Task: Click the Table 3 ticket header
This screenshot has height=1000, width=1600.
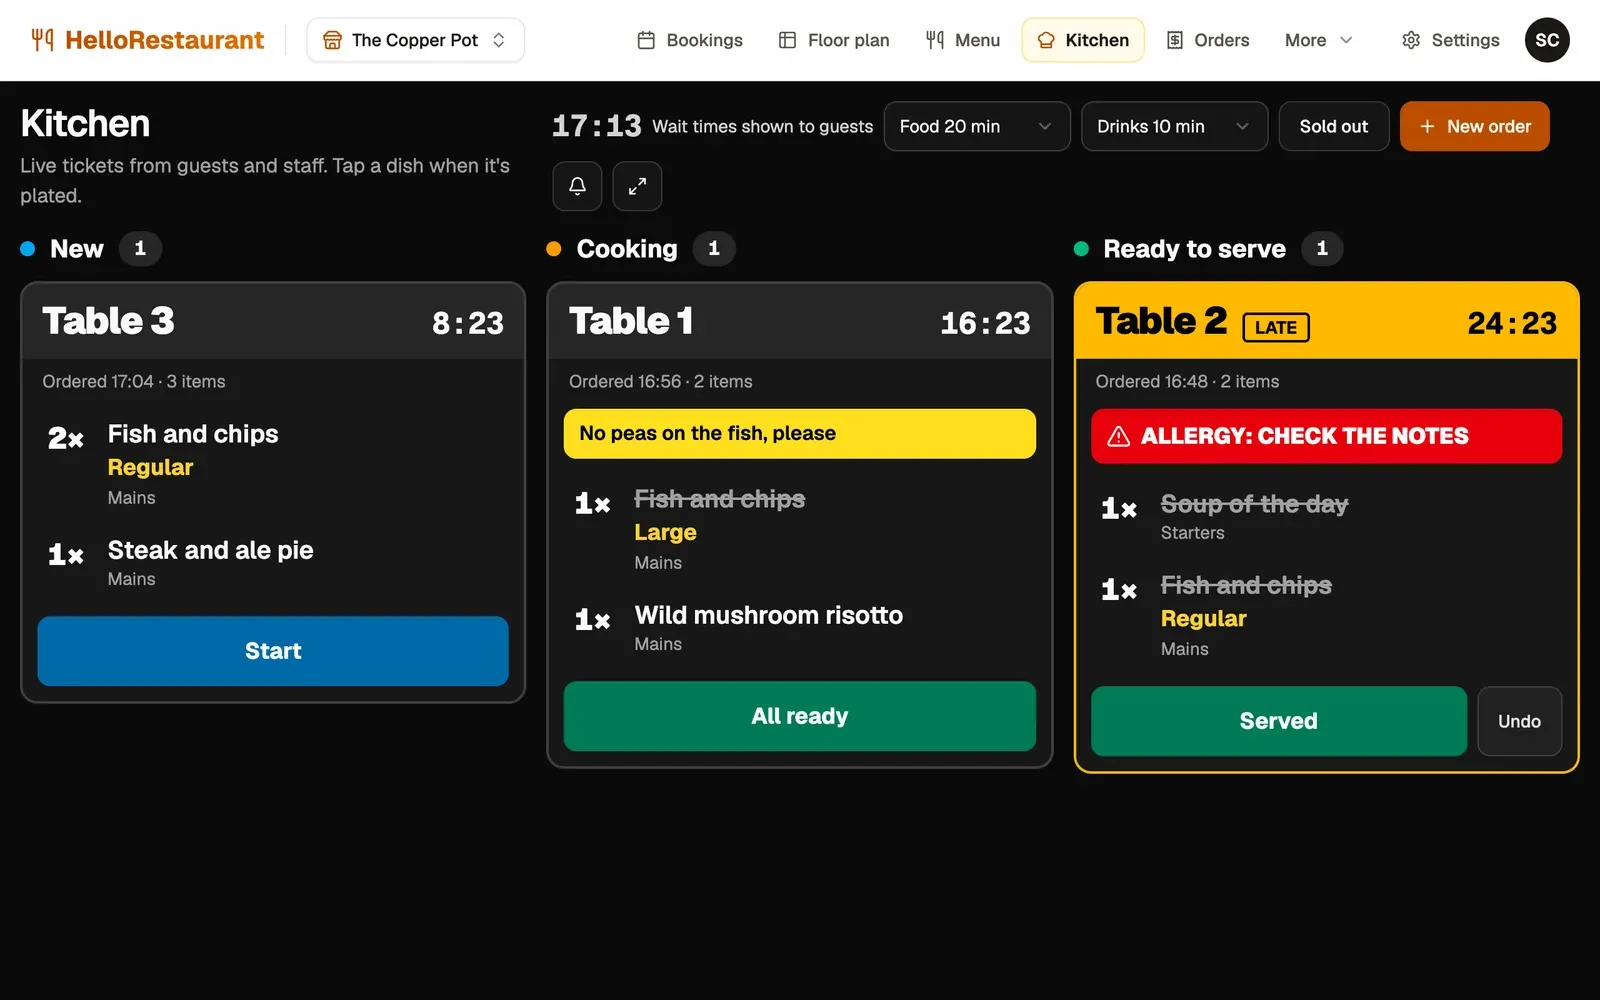Action: coord(273,322)
